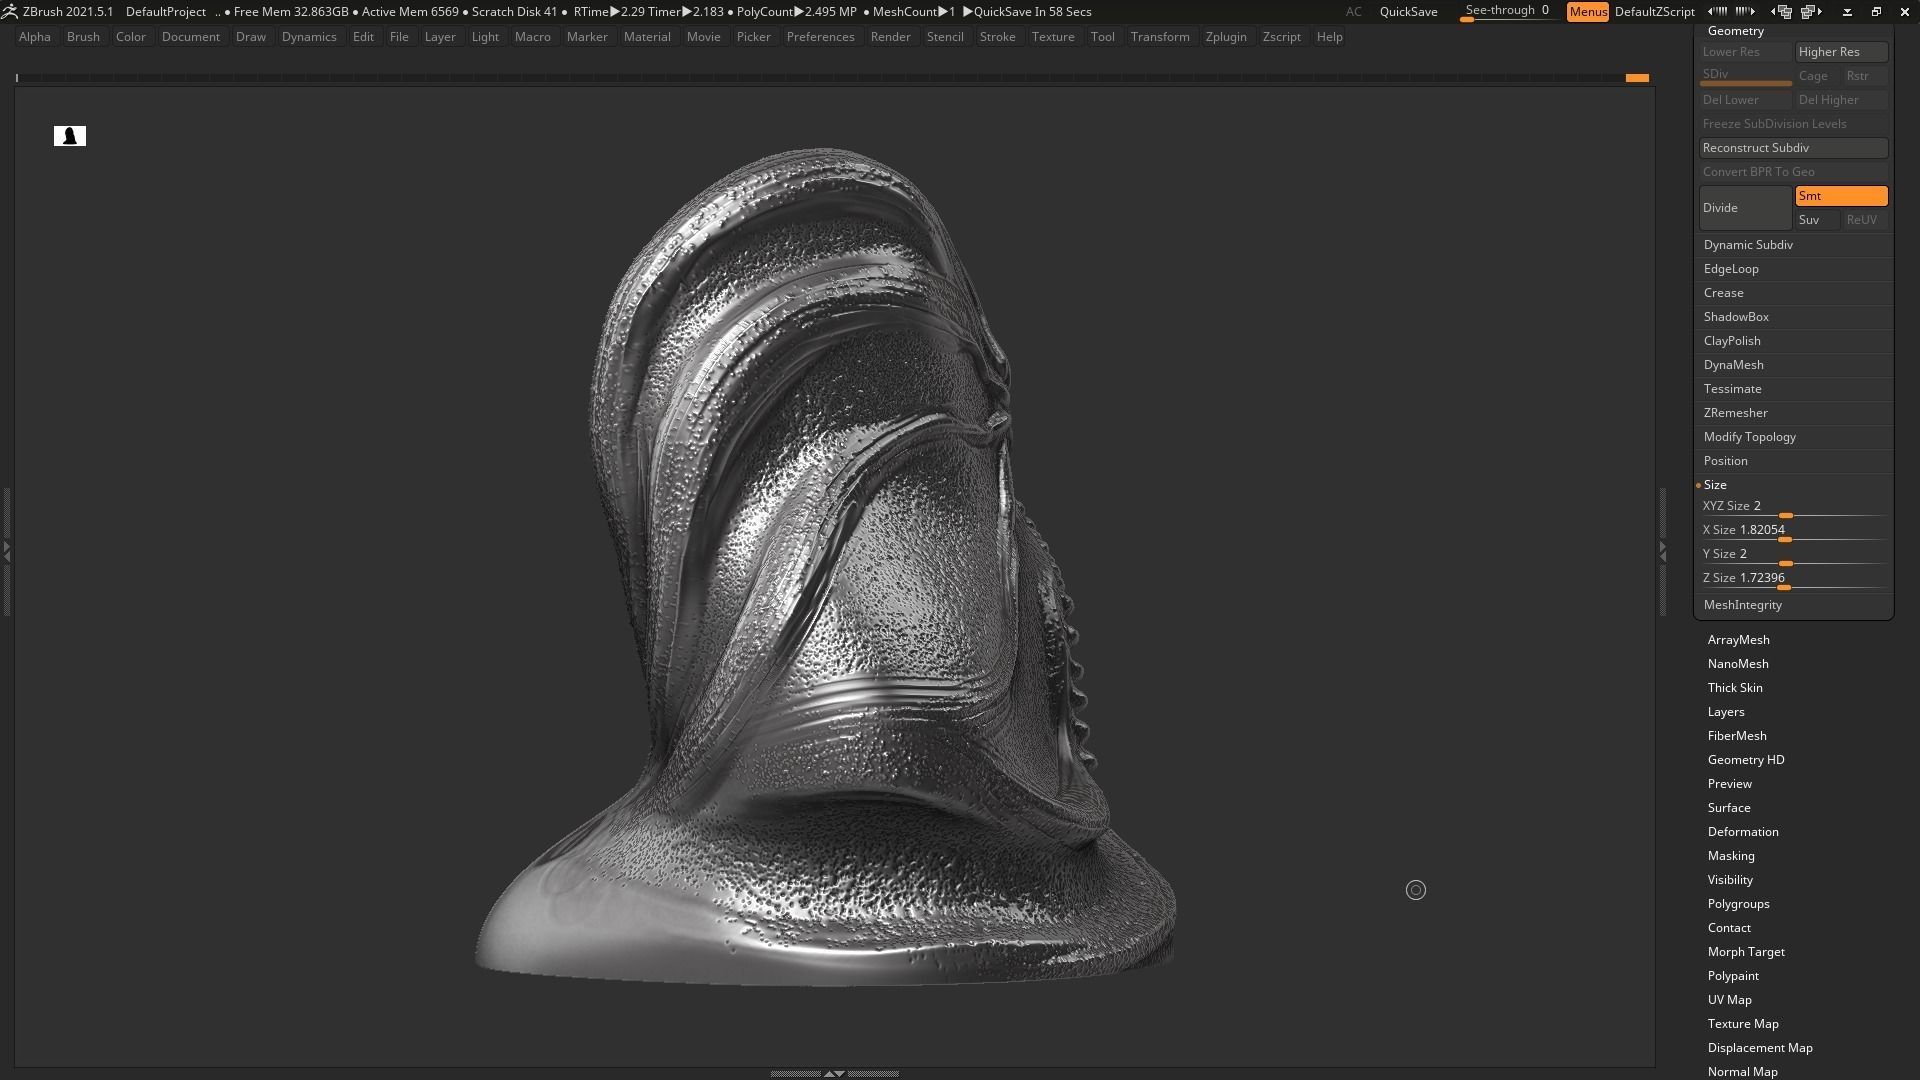Click the X Size value slider

(x=1793, y=531)
